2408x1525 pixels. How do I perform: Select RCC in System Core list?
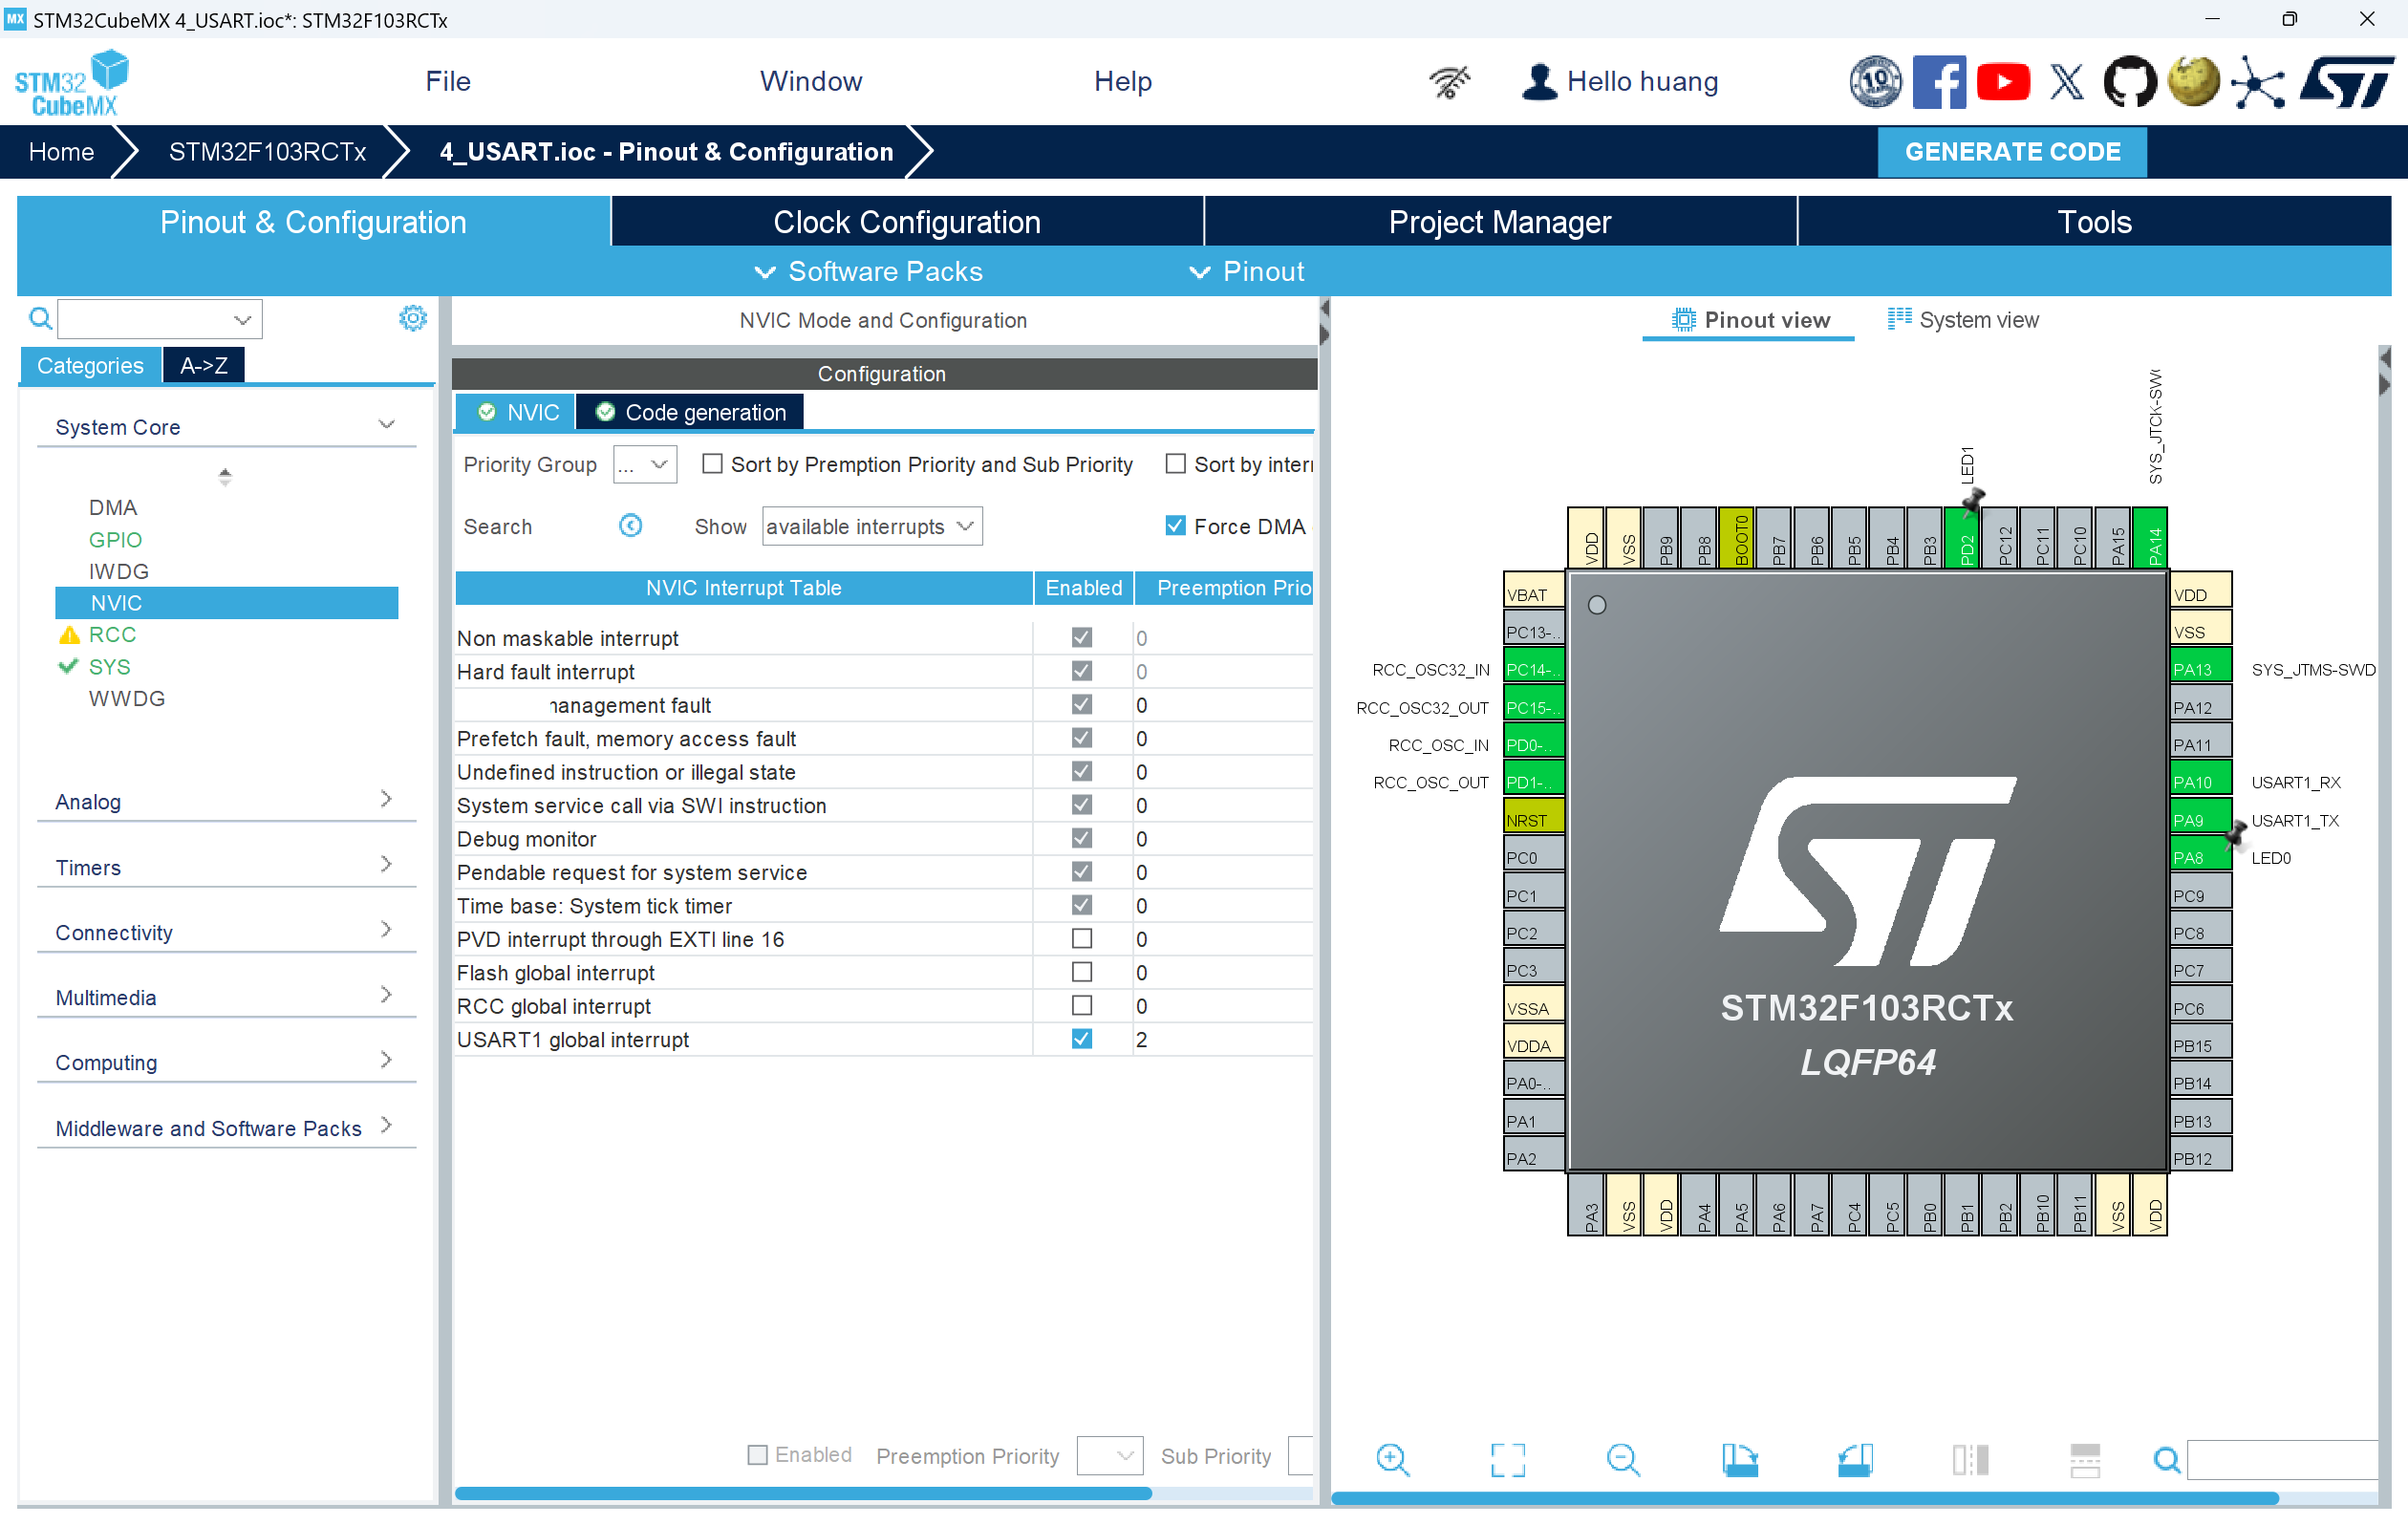pos(112,635)
